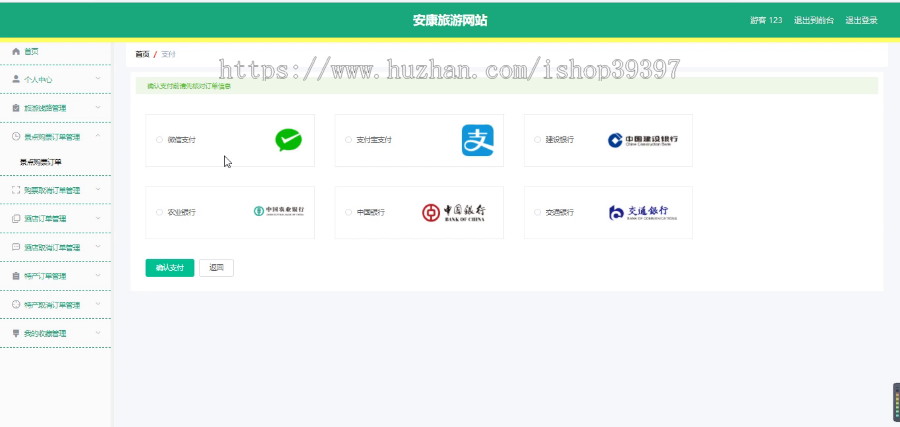The height and width of the screenshot is (427, 900).
Task: Expand the 酒店取消订单管理 chevron
Action: click(98, 247)
